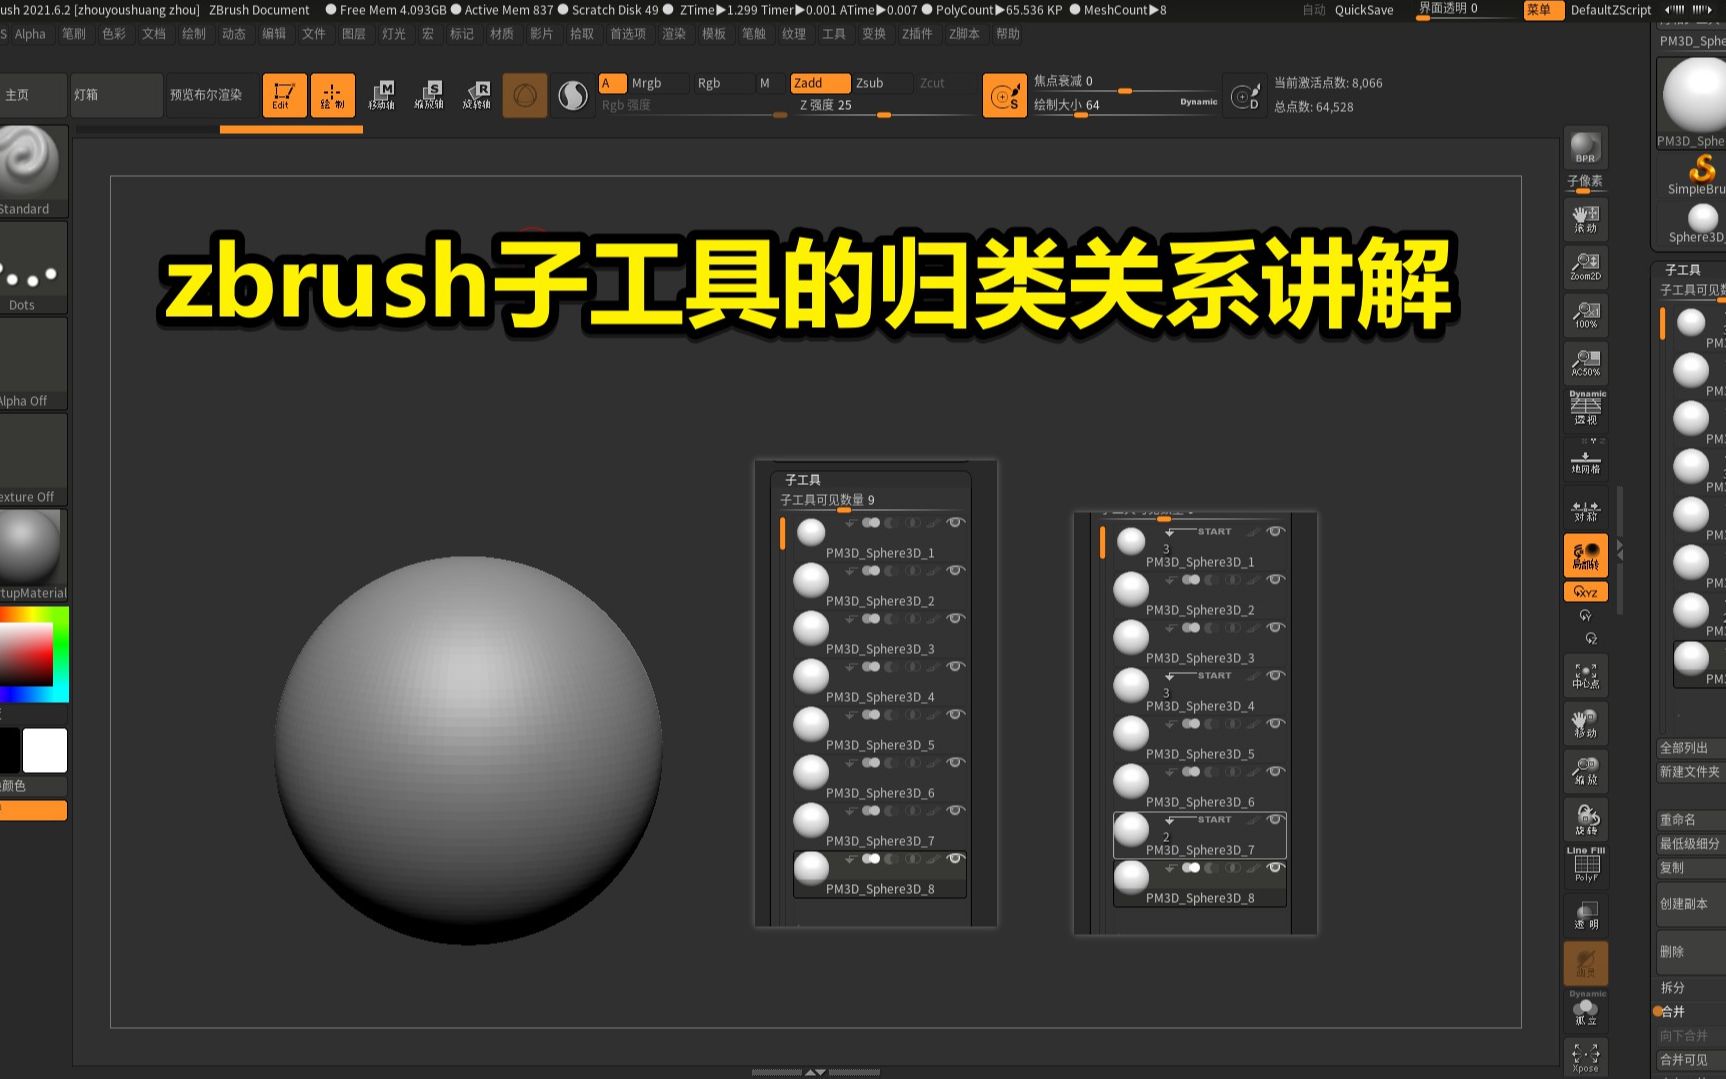Toggle the 地网格 floor grid icon
This screenshot has width=1726, height=1079.
pos(1585,459)
